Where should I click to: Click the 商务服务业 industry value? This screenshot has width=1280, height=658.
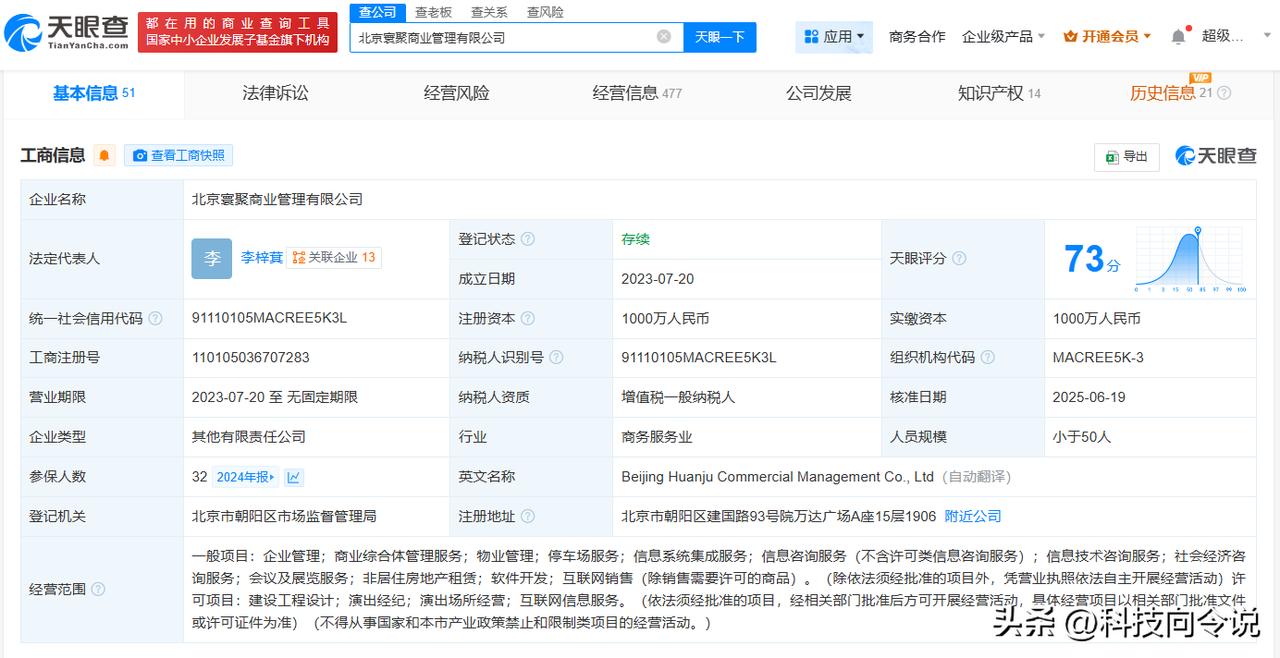click(657, 437)
